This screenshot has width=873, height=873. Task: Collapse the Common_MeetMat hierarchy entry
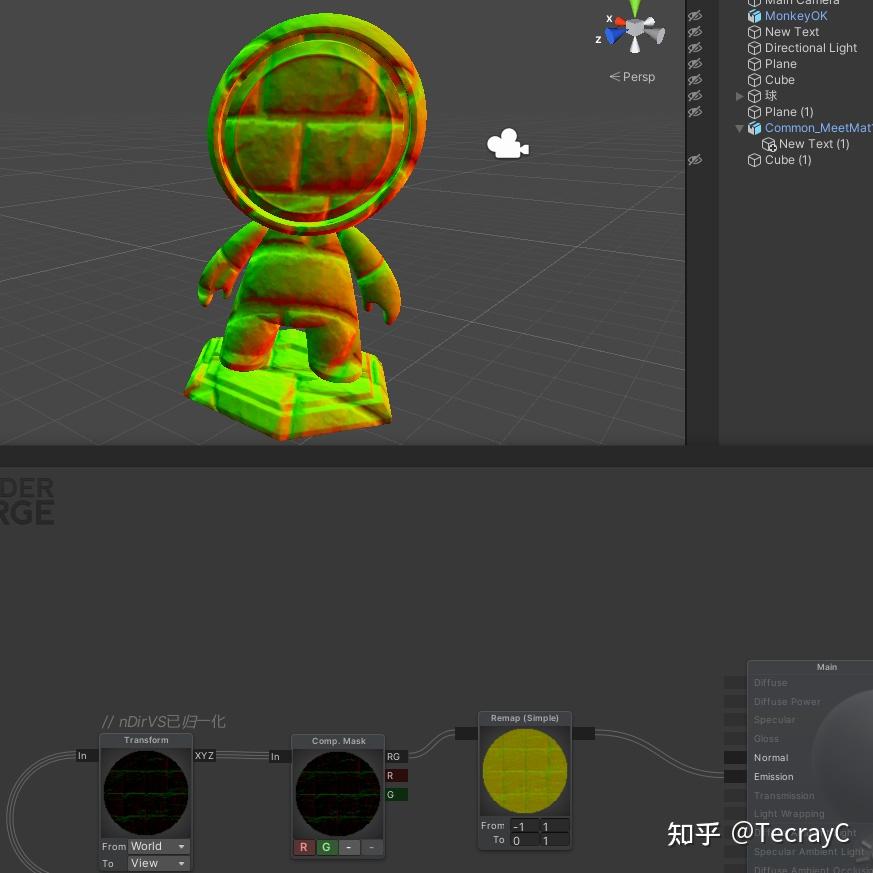[740, 128]
